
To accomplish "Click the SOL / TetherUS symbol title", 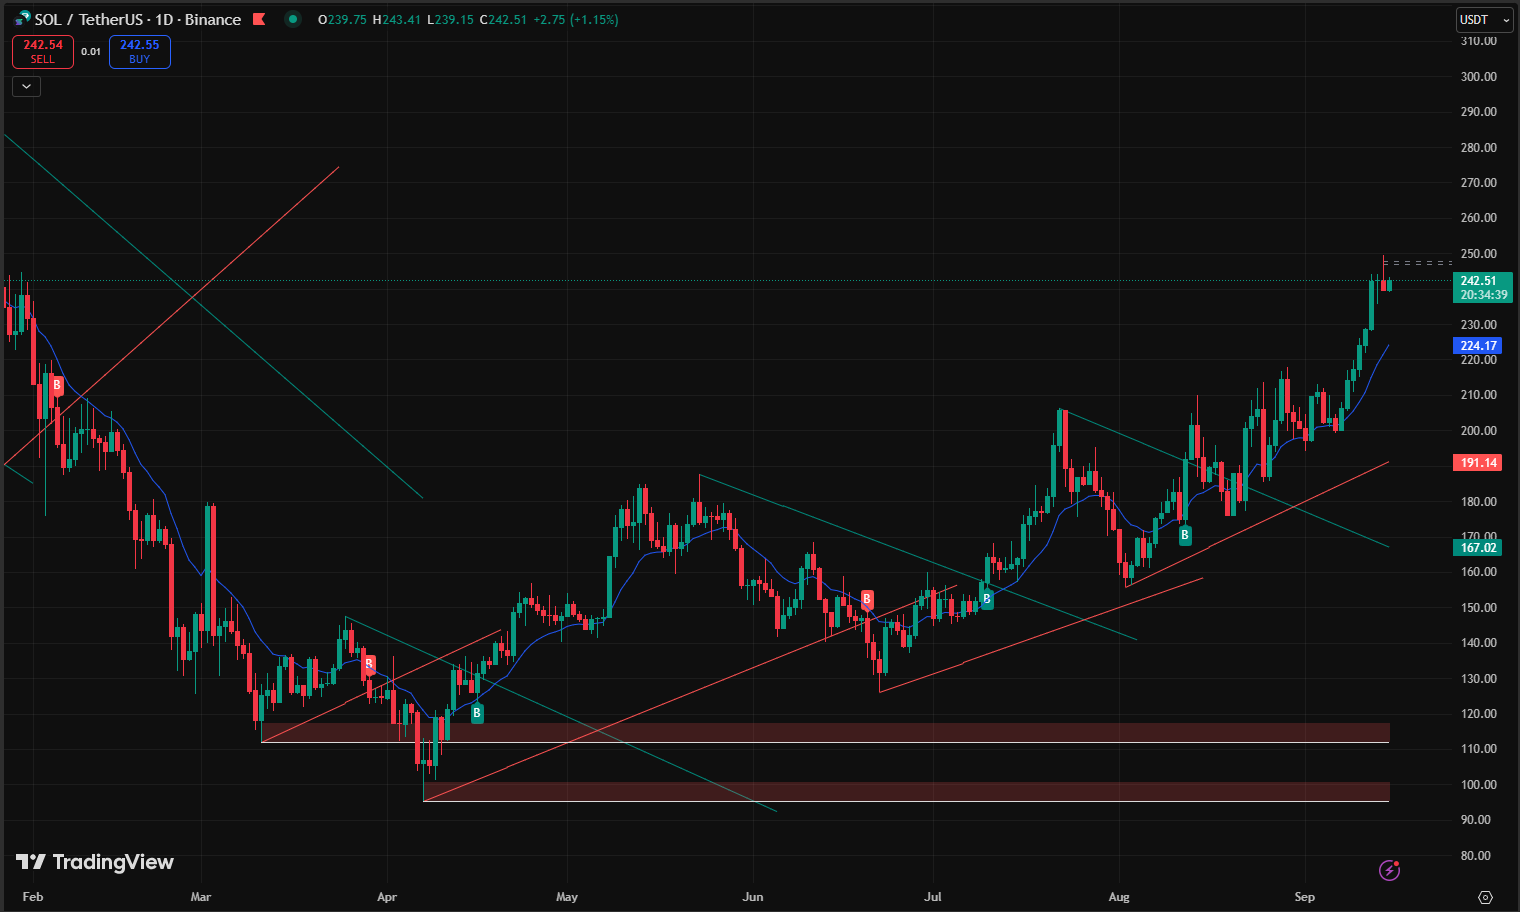I will click(138, 19).
